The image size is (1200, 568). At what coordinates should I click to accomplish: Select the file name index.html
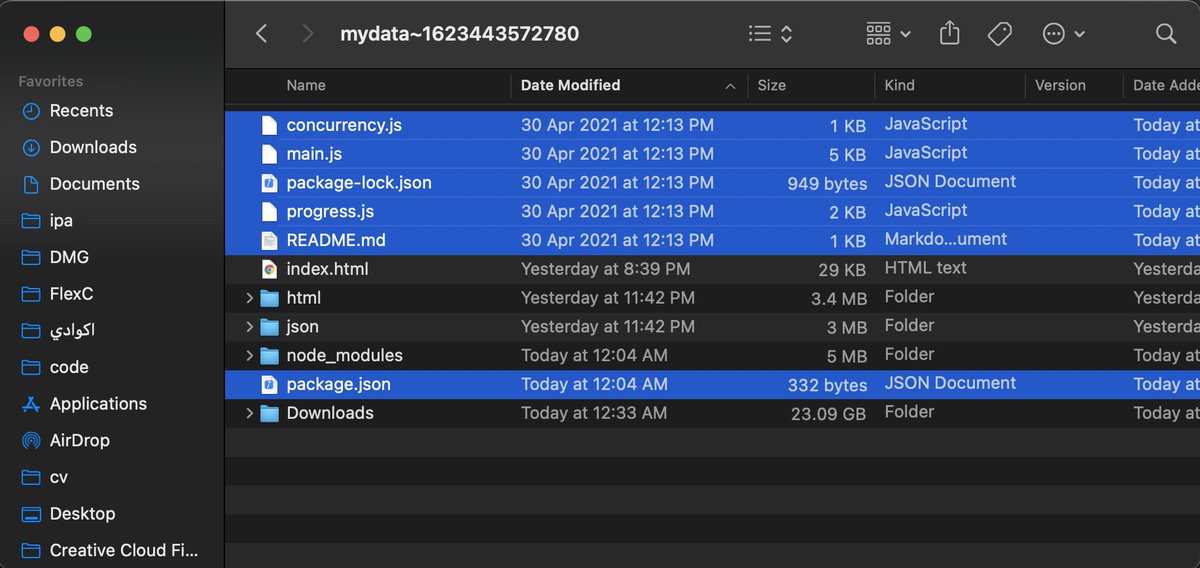(x=327, y=269)
